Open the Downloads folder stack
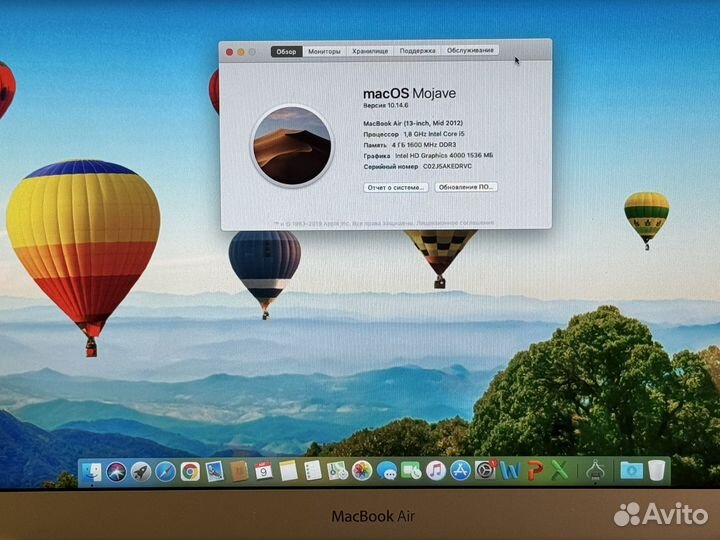Image resolution: width=720 pixels, height=540 pixels. [631, 471]
